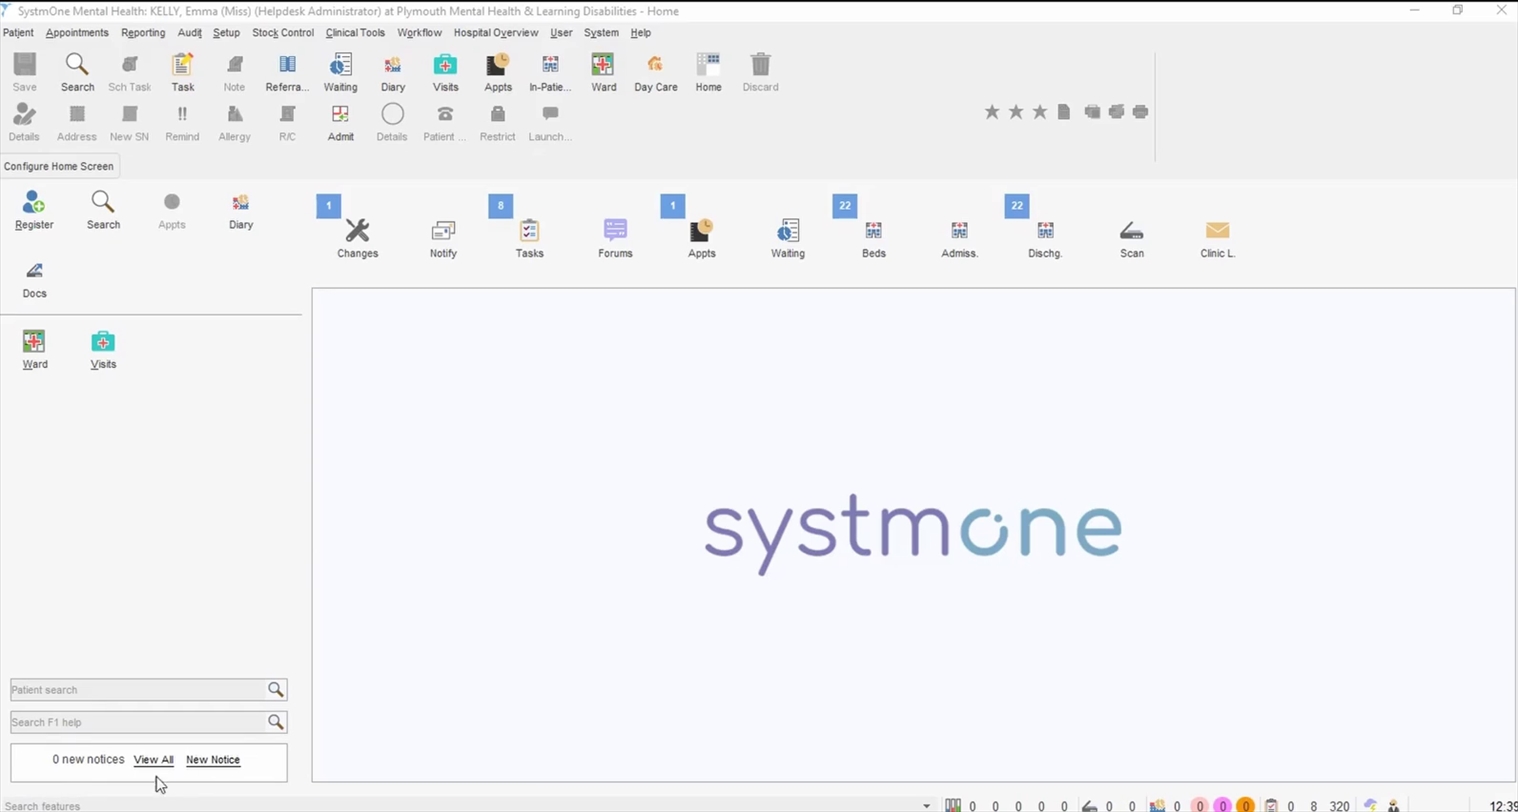Open the Appointments menu

(x=77, y=32)
